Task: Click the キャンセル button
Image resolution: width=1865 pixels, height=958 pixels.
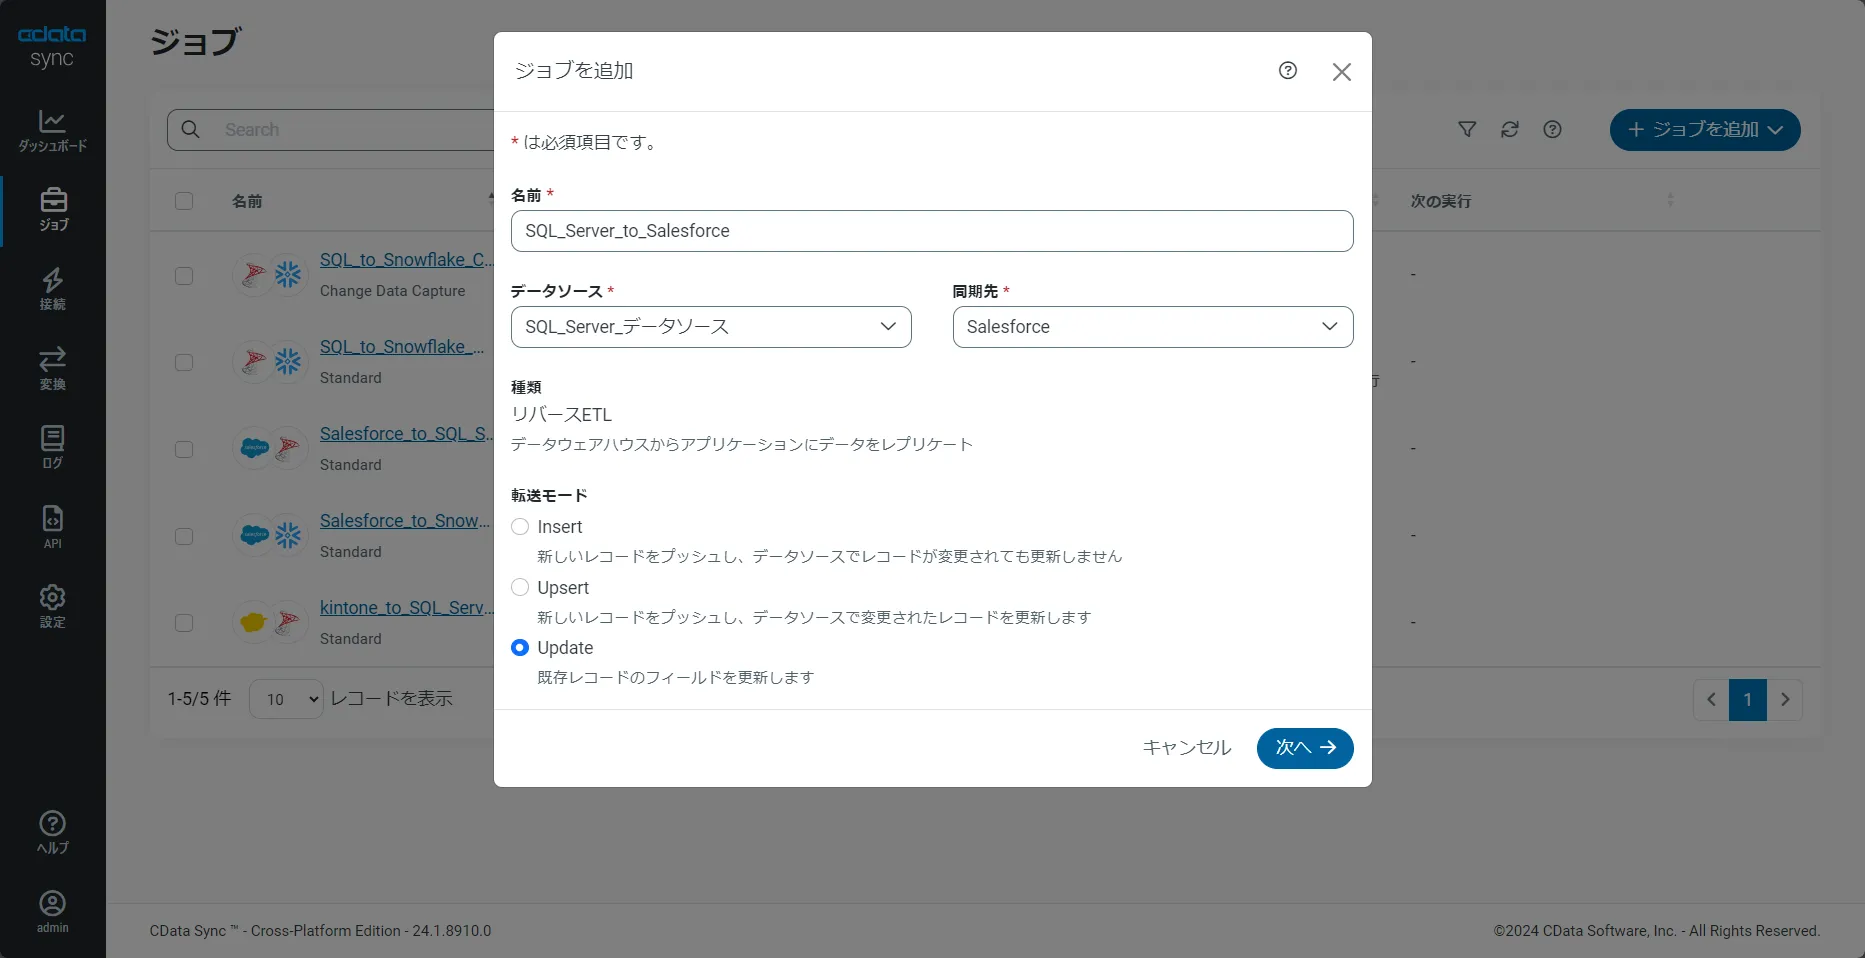Action: point(1185,748)
